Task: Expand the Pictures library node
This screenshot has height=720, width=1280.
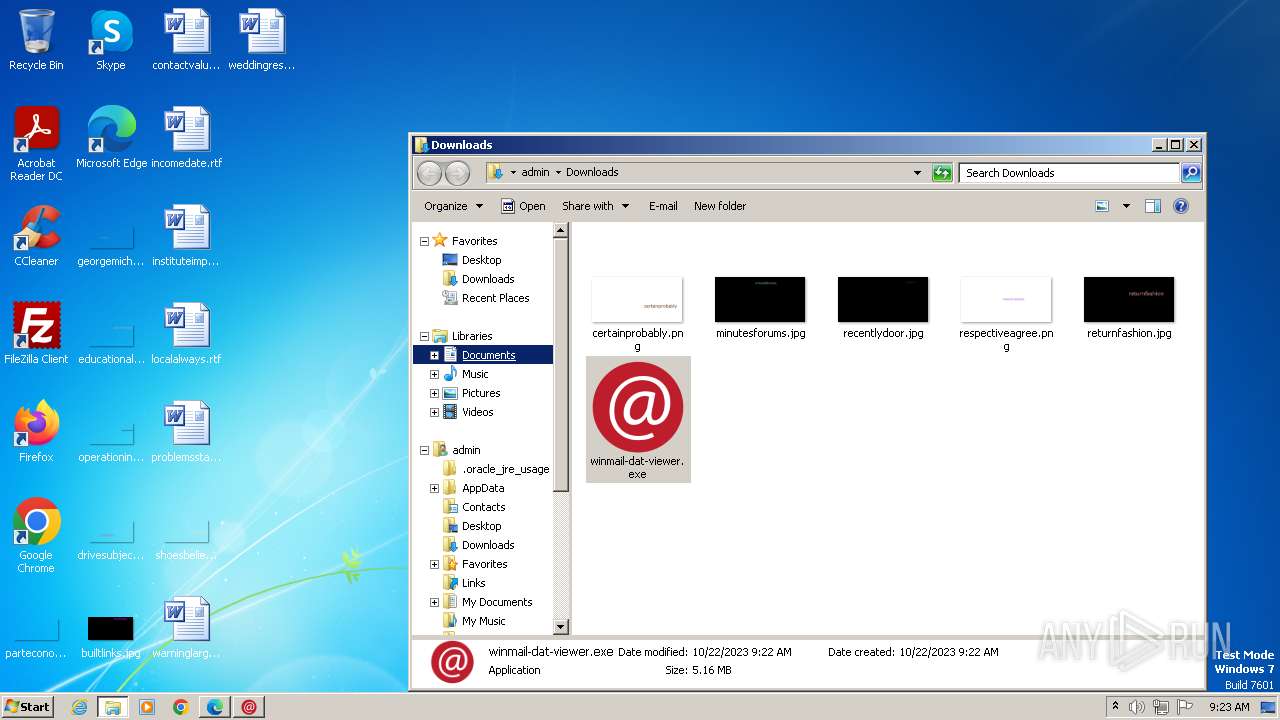Action: pos(434,393)
